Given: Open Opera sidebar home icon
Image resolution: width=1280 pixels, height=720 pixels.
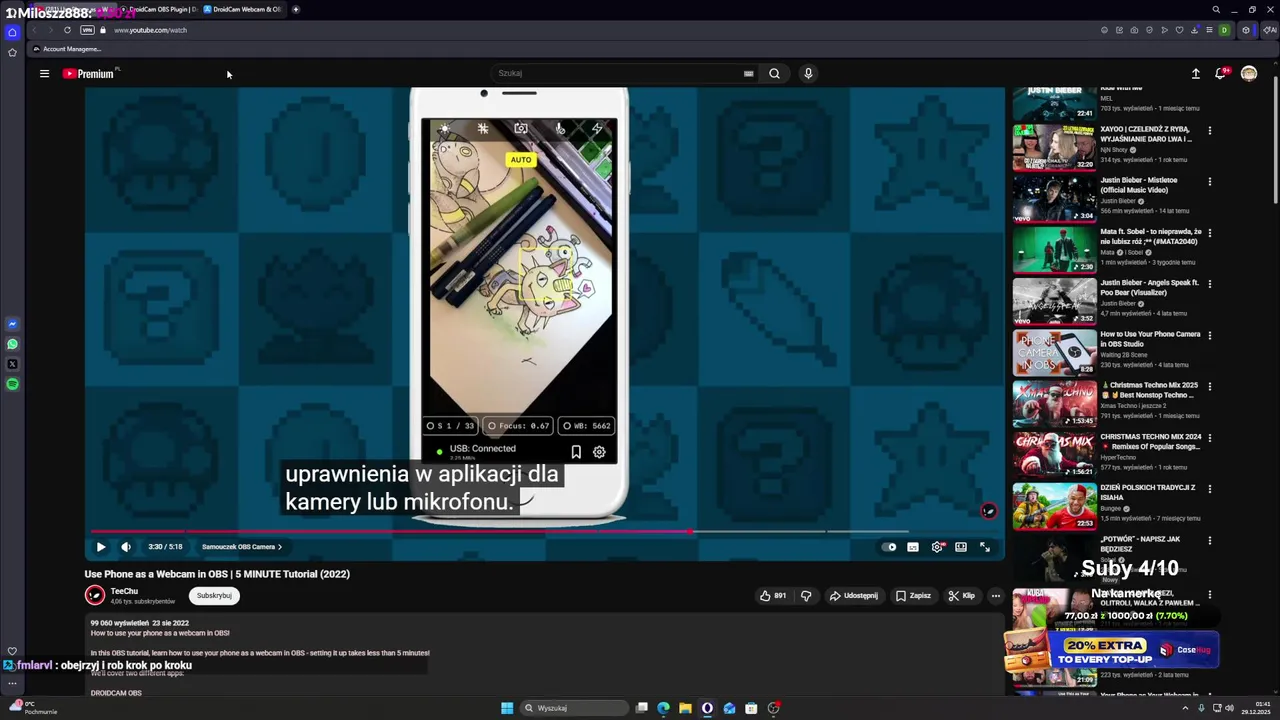Looking at the screenshot, I should (12, 32).
